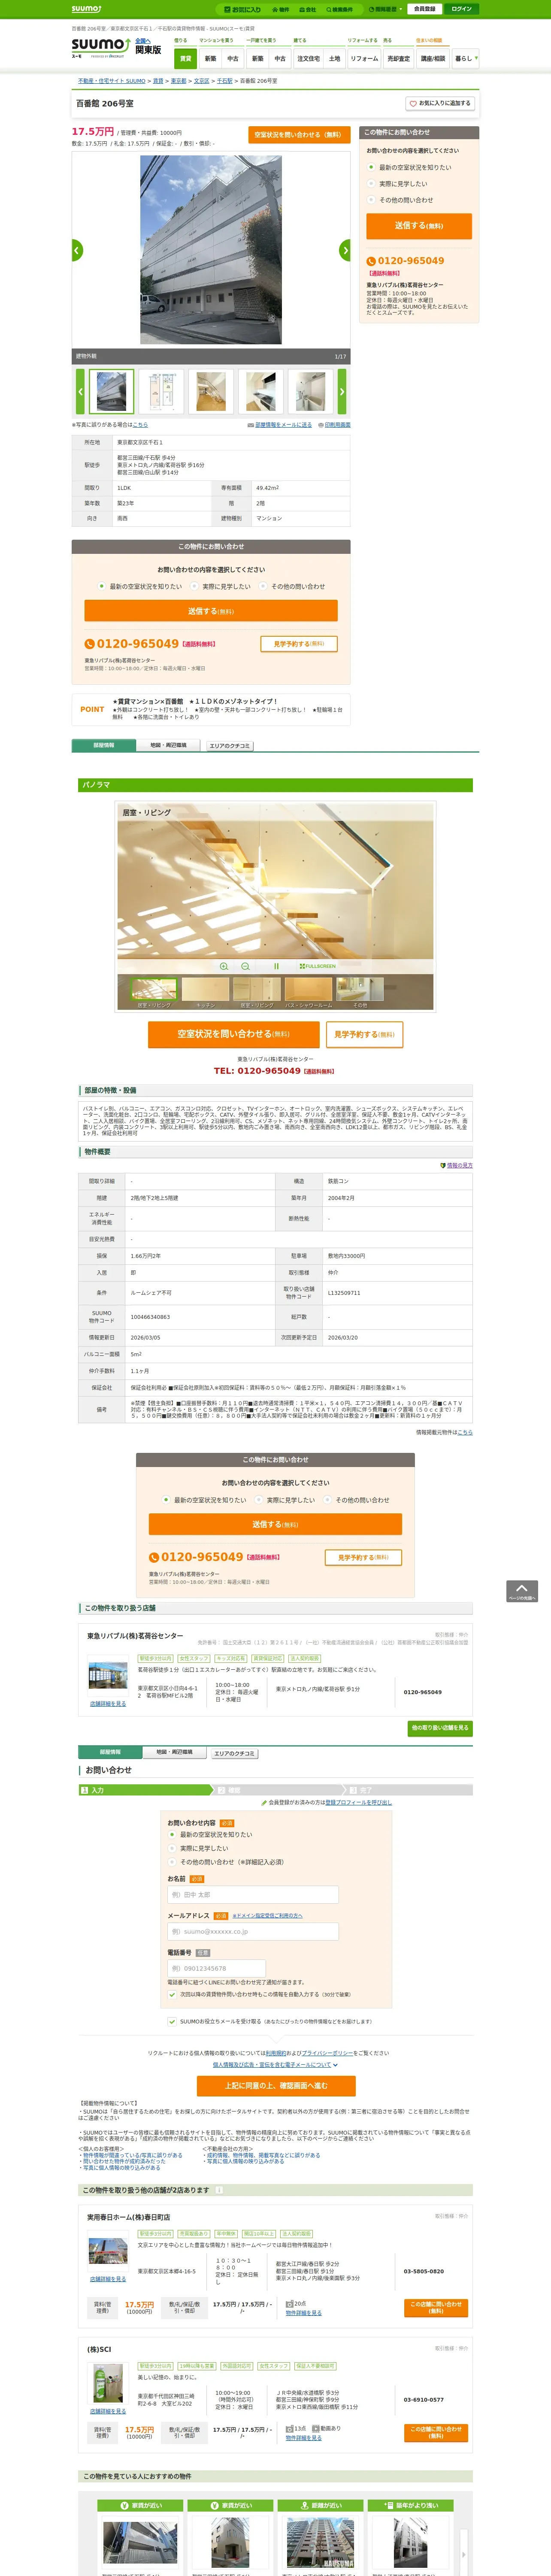Viewport: 551px width, 2576px height.
Task: Select 築年がより浅い recommendation tab
Action: tap(411, 2505)
